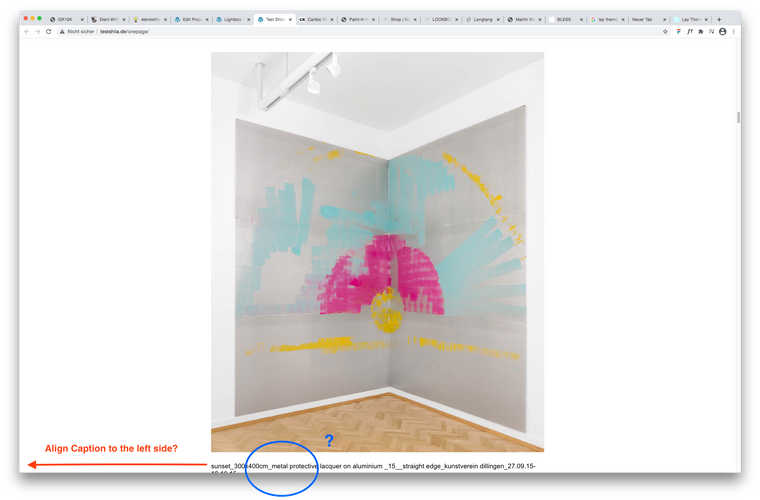Bookmark this page with the star icon
Screen dimensions: 760x500
pyautogui.click(x=666, y=32)
